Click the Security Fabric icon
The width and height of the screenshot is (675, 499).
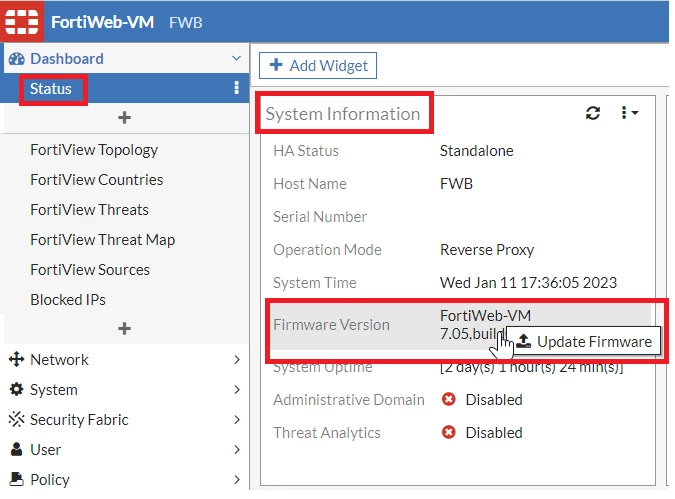click(16, 419)
